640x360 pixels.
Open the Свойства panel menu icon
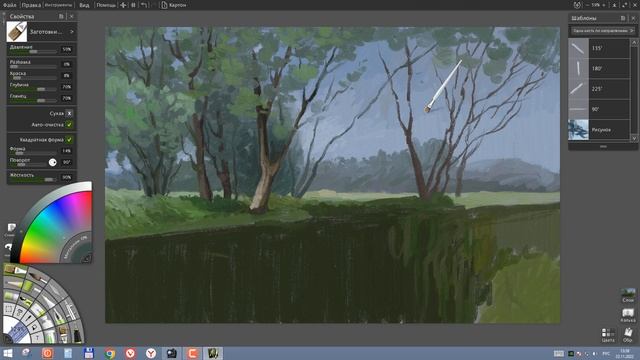click(61, 16)
